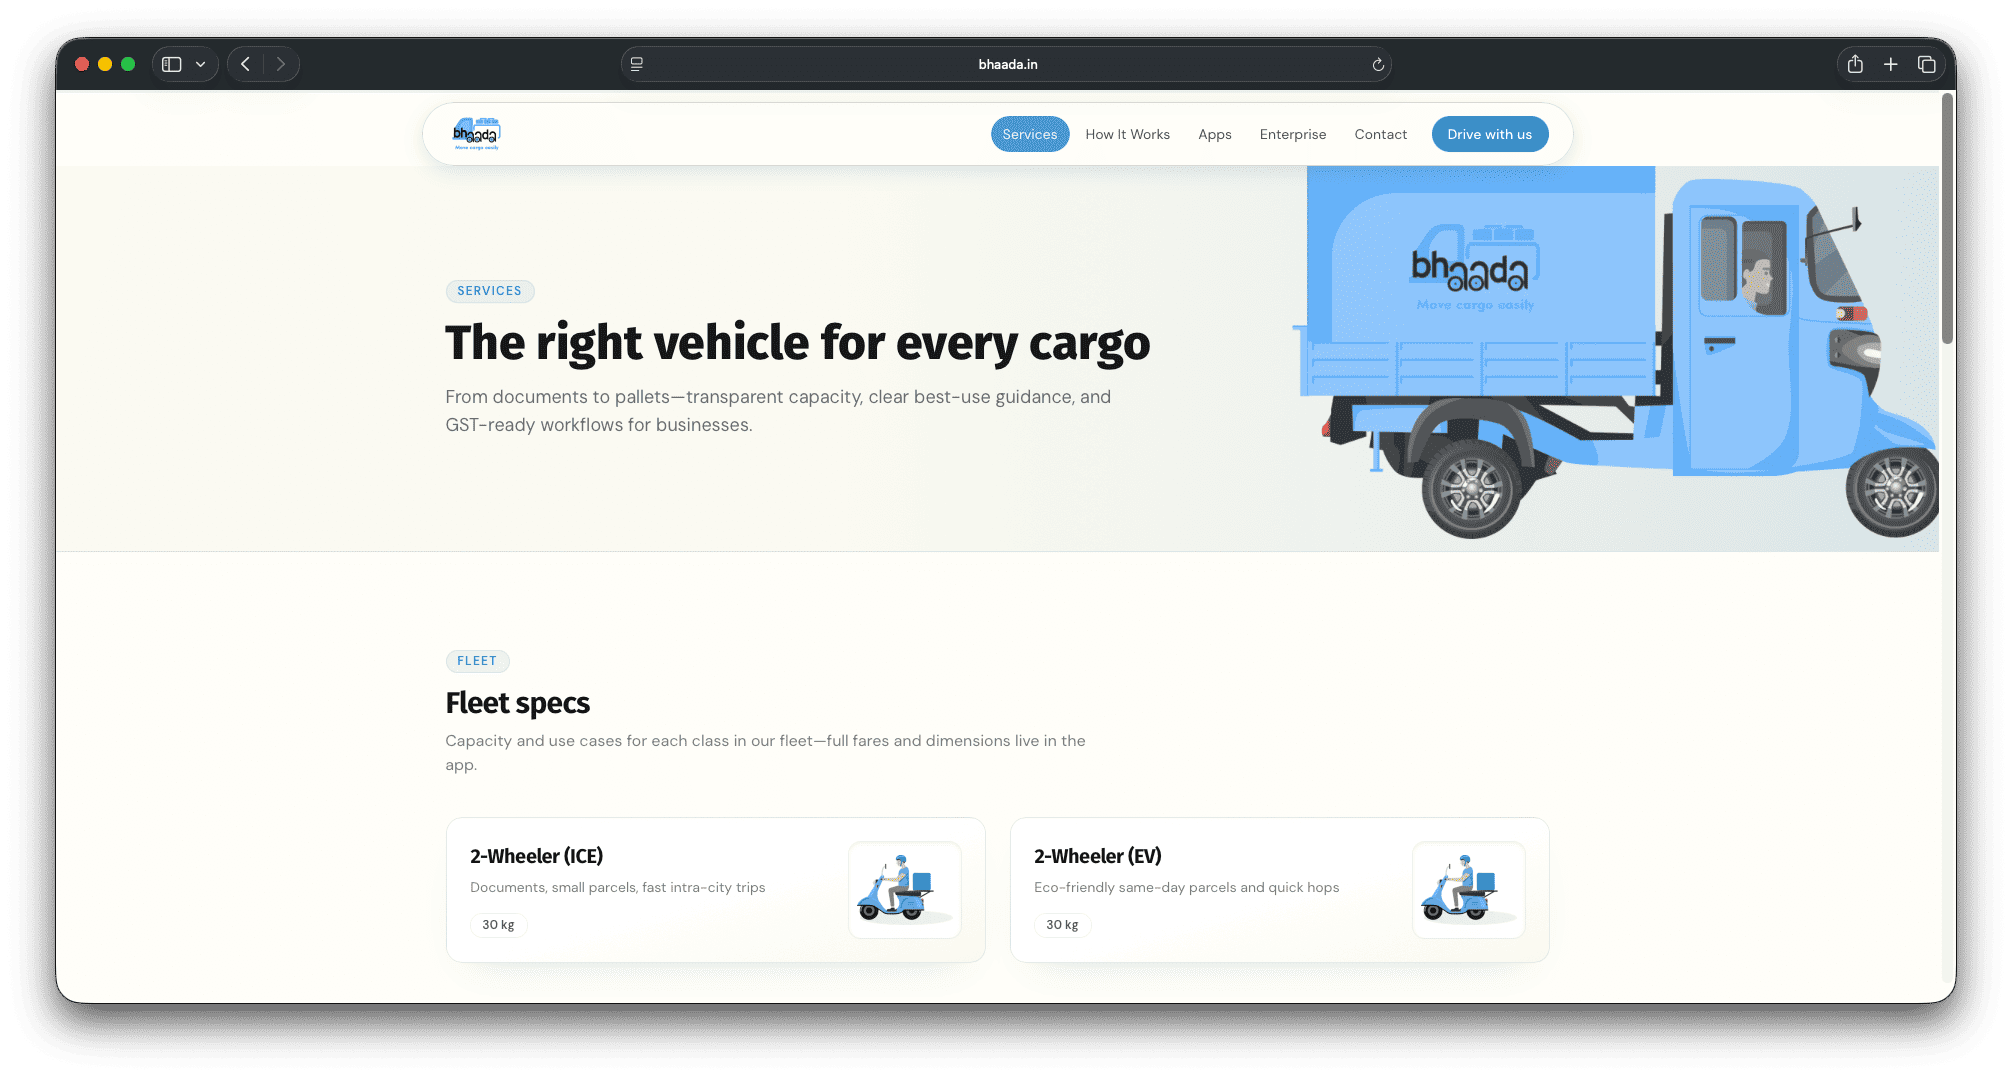Click the Fleet specs heading
The height and width of the screenshot is (1077, 2012).
(518, 703)
